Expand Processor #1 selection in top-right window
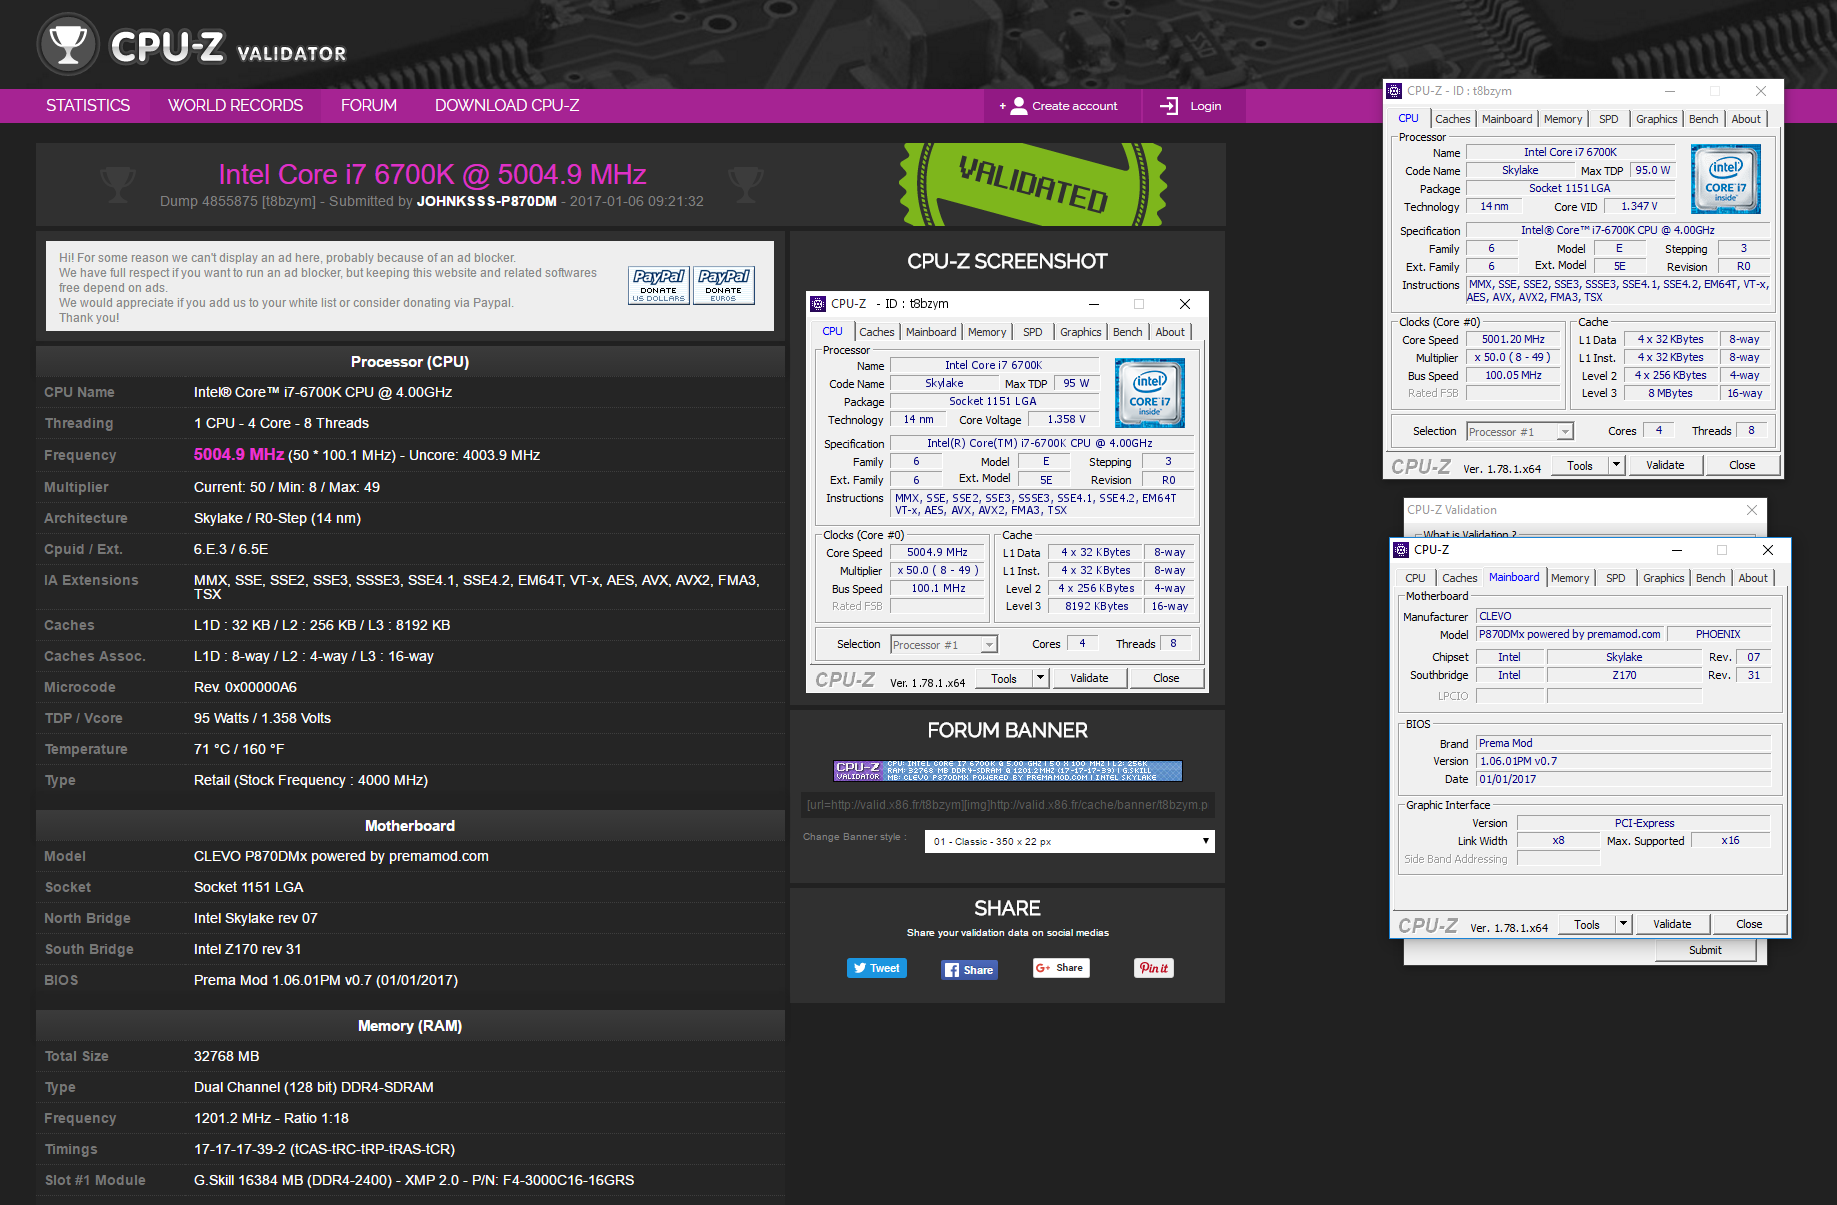 coord(1565,432)
